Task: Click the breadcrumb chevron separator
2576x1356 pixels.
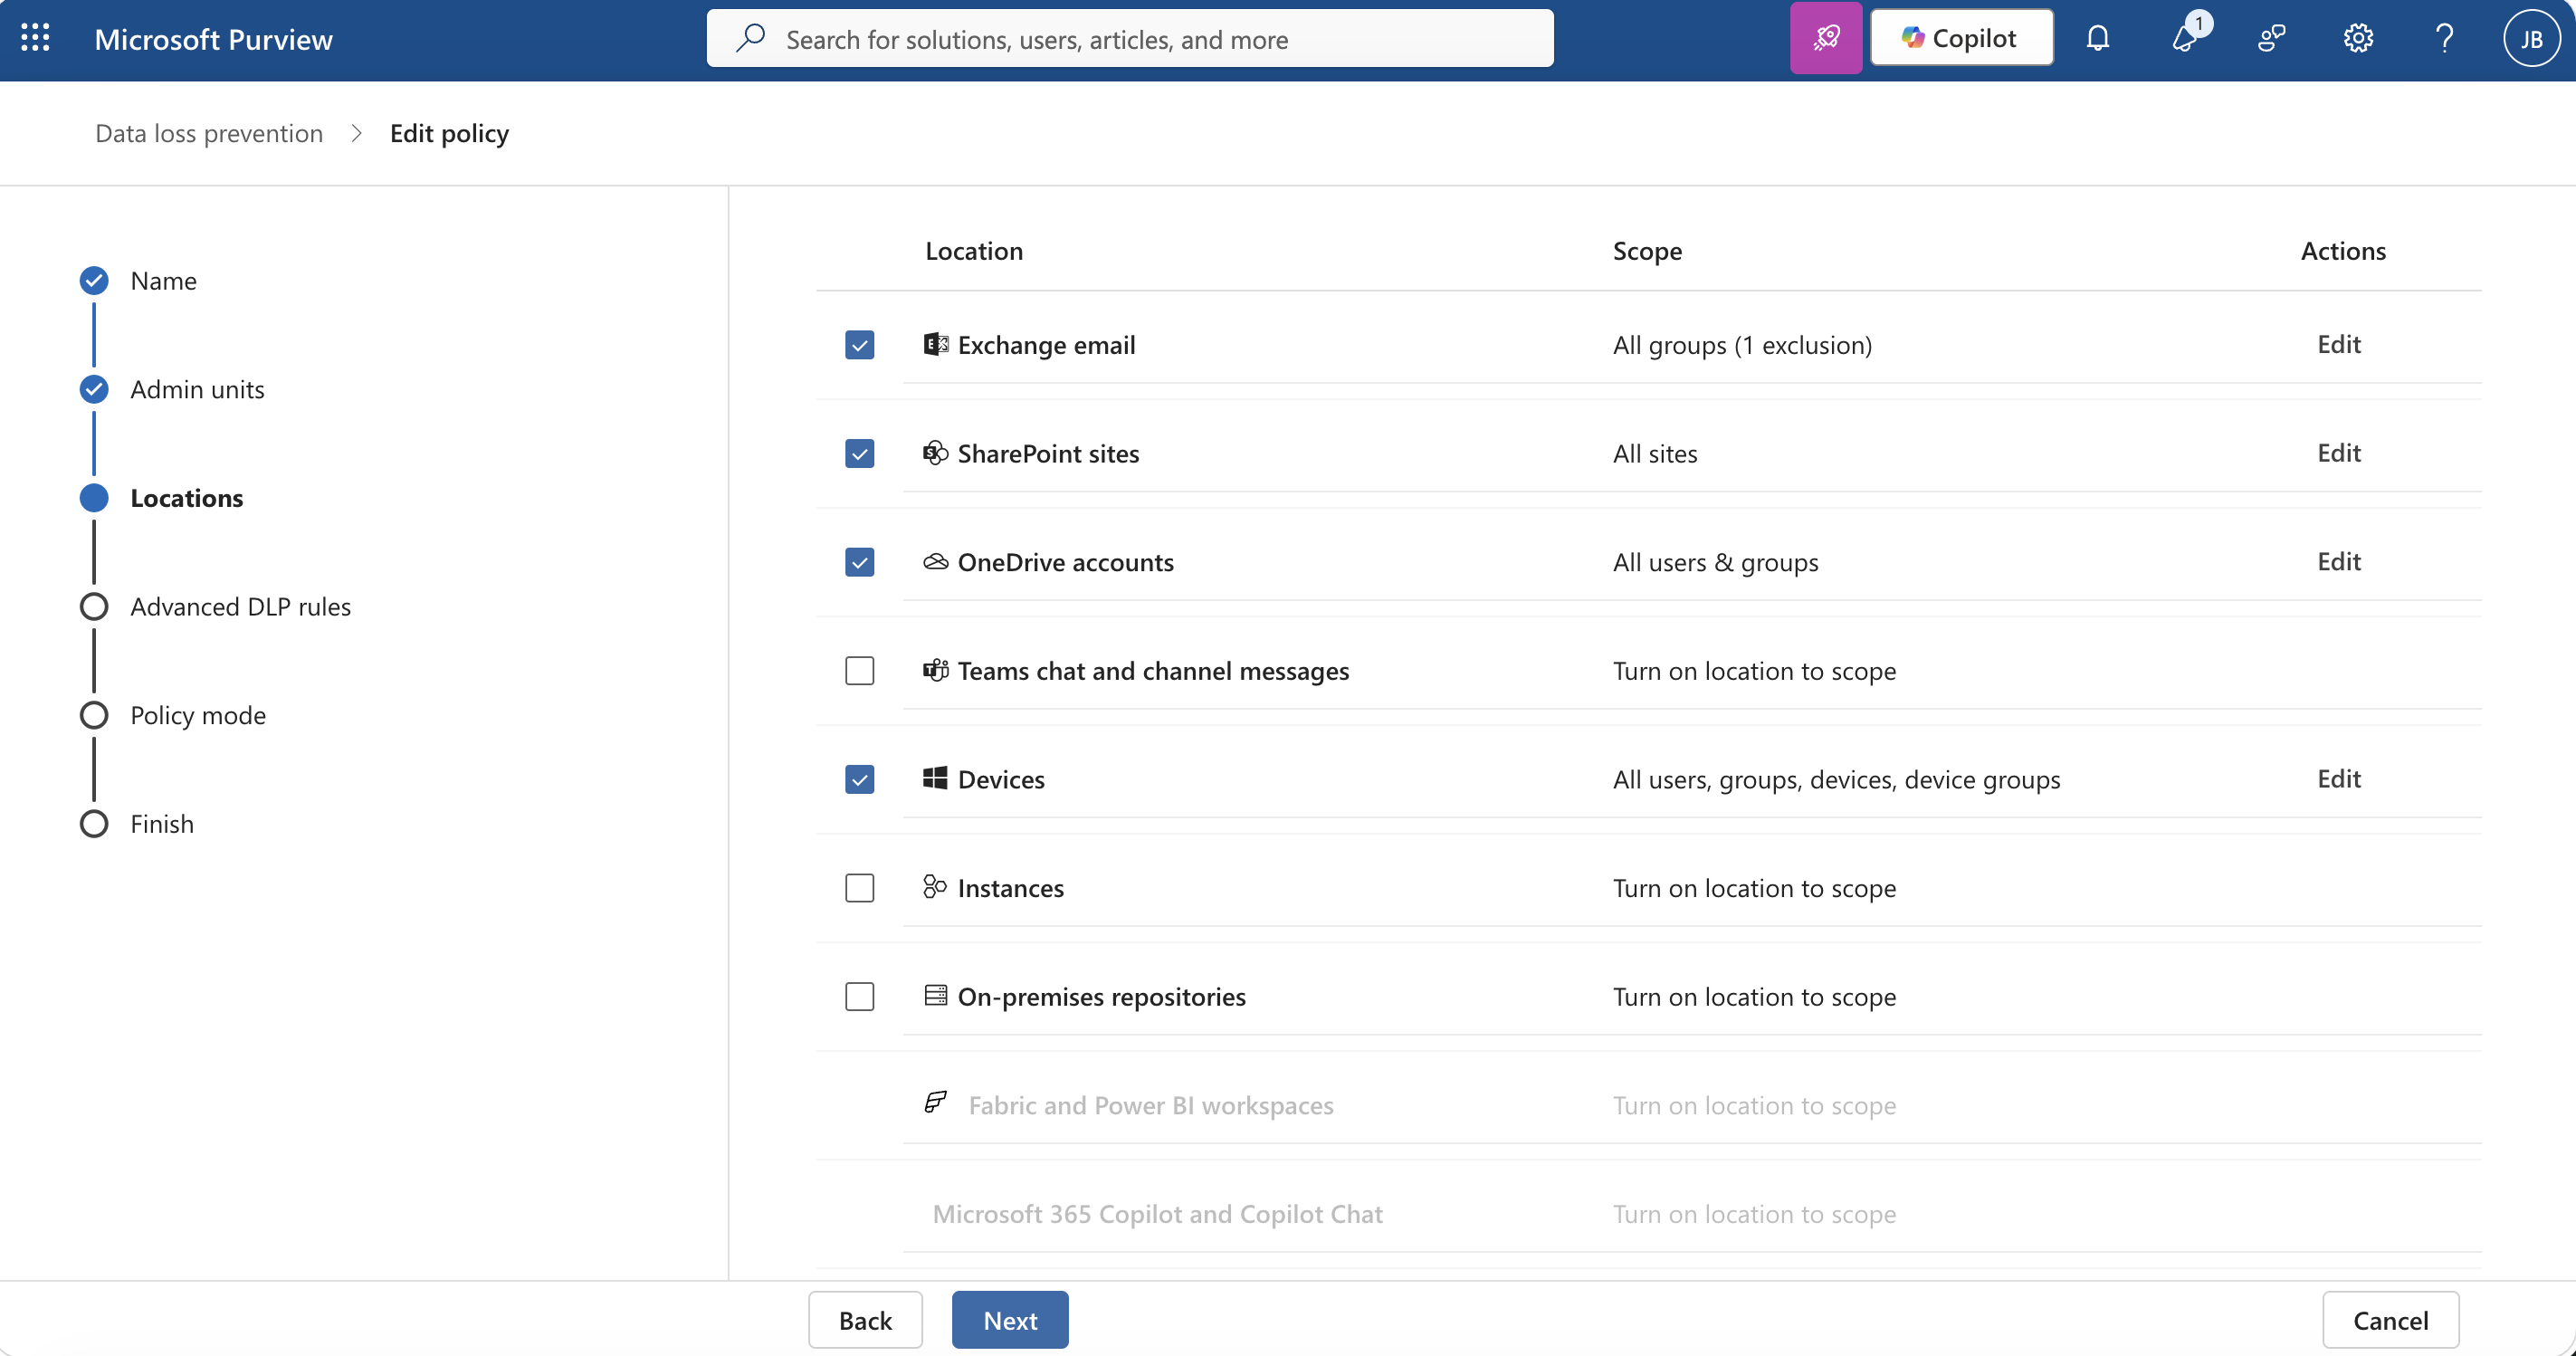Action: click(356, 133)
